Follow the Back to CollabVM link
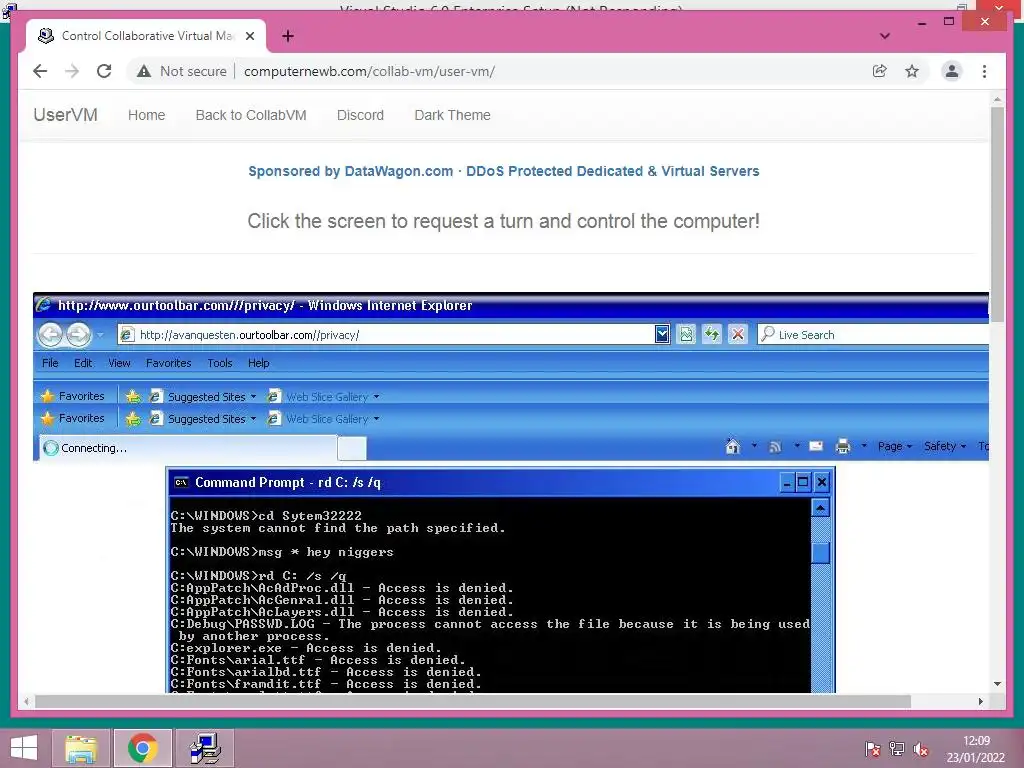The image size is (1024, 768). point(251,115)
